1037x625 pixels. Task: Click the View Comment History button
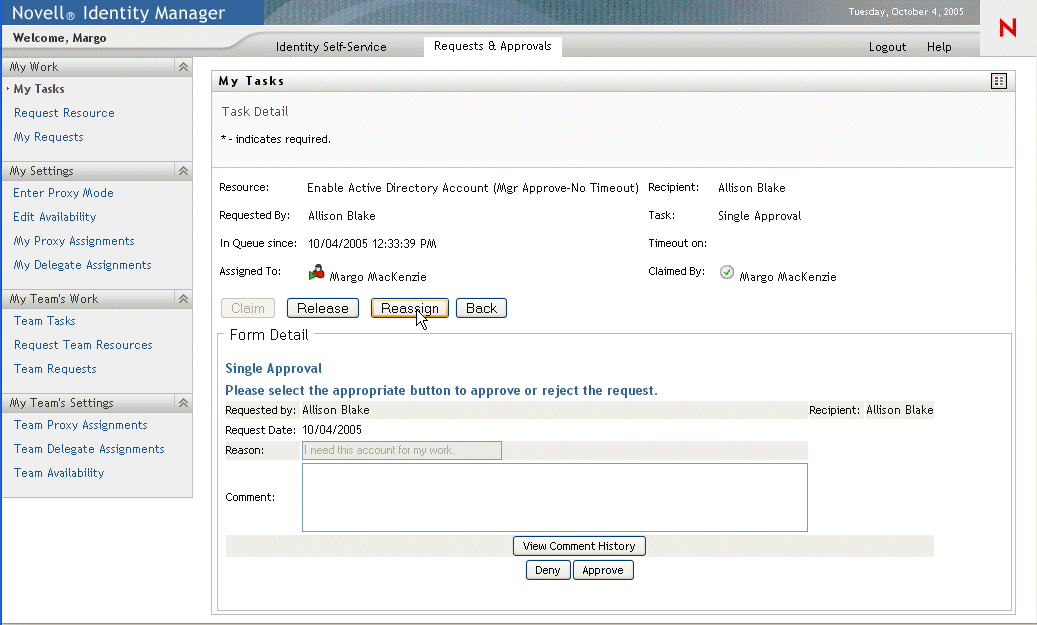coord(579,546)
